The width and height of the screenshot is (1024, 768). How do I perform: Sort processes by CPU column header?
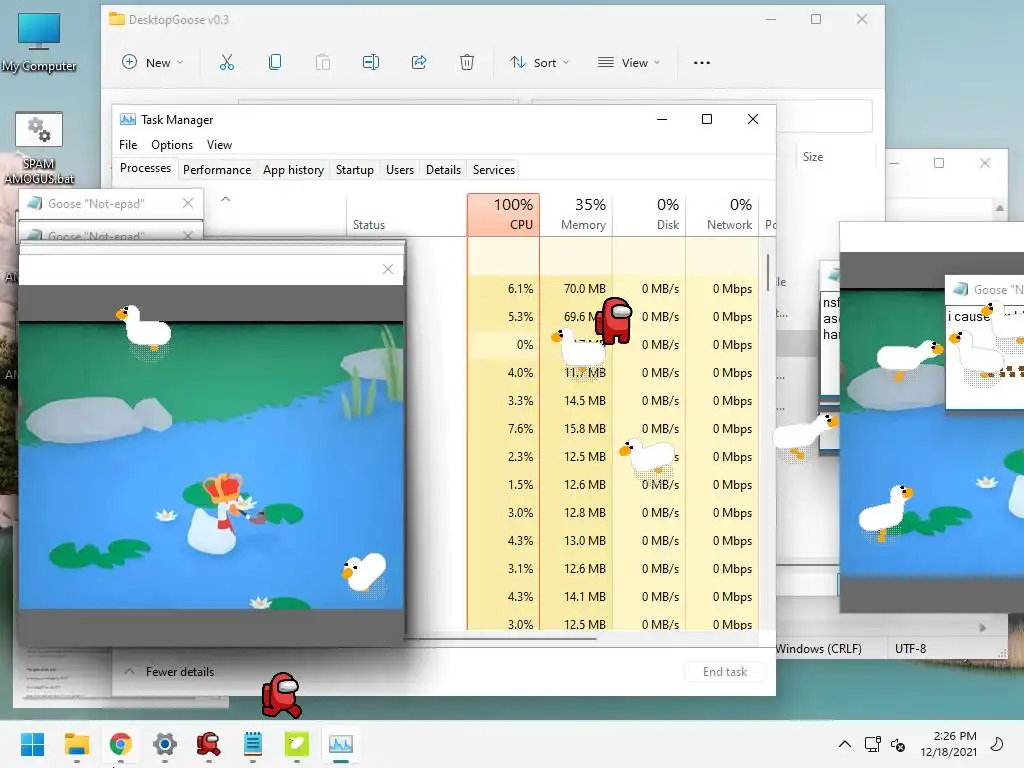[504, 215]
